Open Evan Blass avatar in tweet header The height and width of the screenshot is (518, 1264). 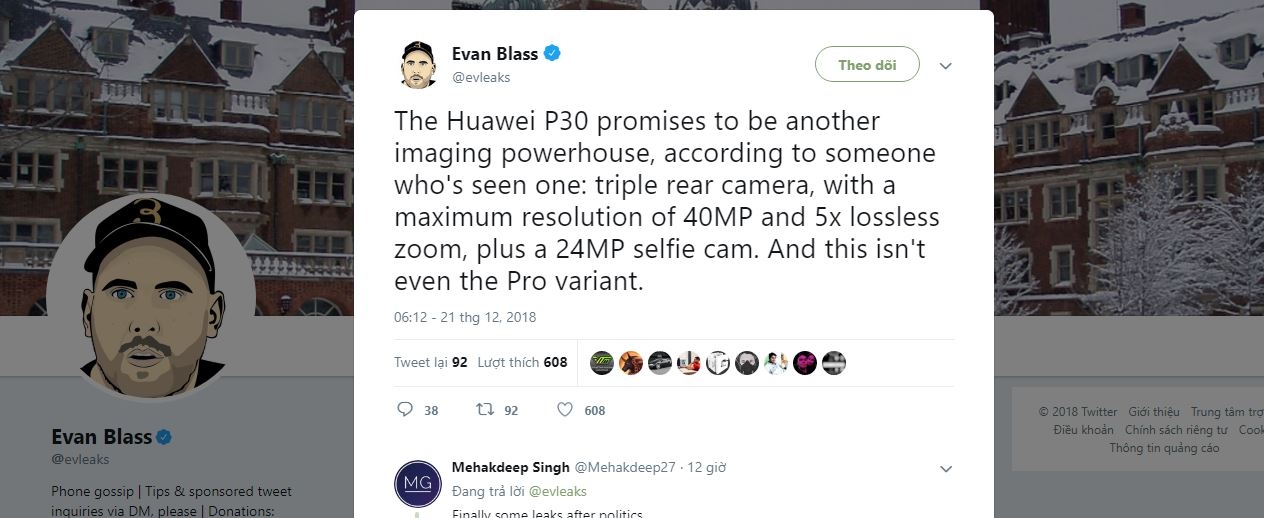point(418,64)
